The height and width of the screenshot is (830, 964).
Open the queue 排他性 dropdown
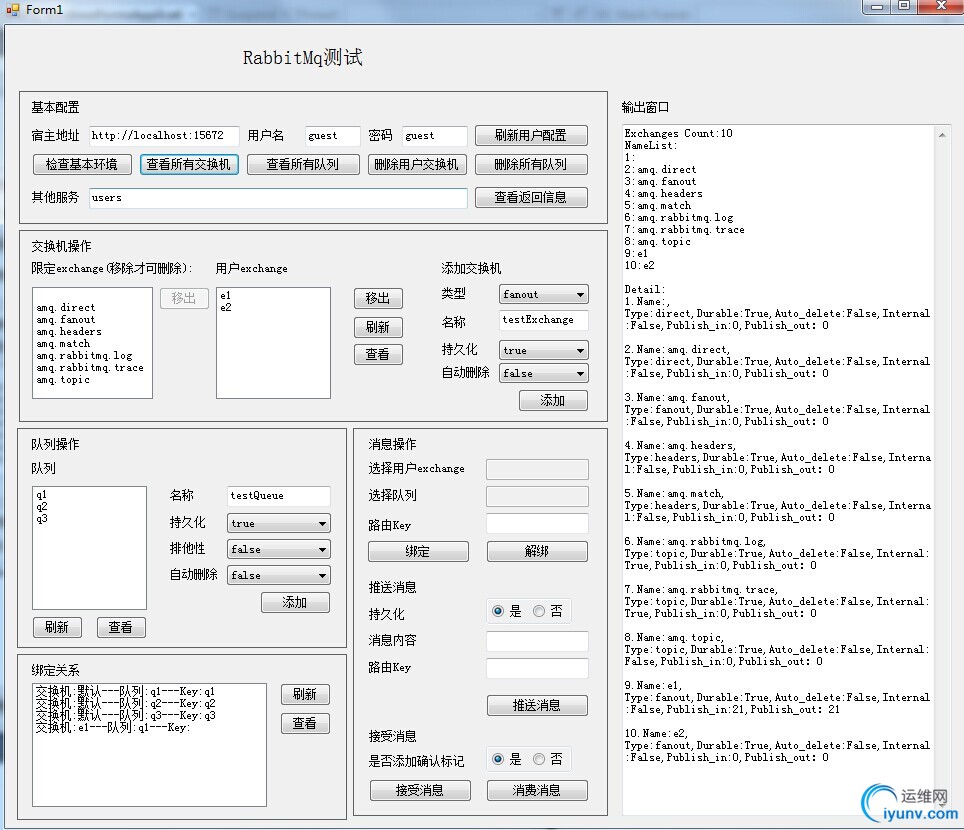coord(279,549)
